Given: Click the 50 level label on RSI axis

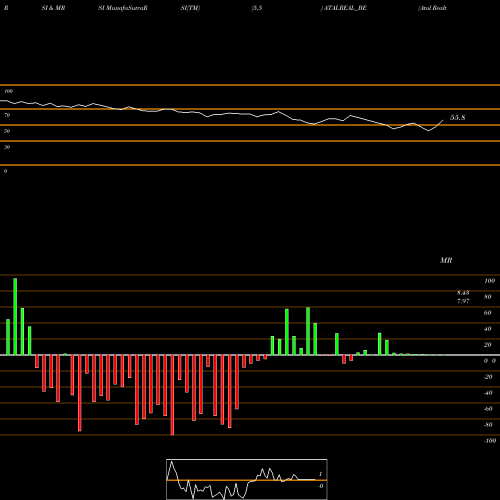Looking at the screenshot, I should point(7,131).
